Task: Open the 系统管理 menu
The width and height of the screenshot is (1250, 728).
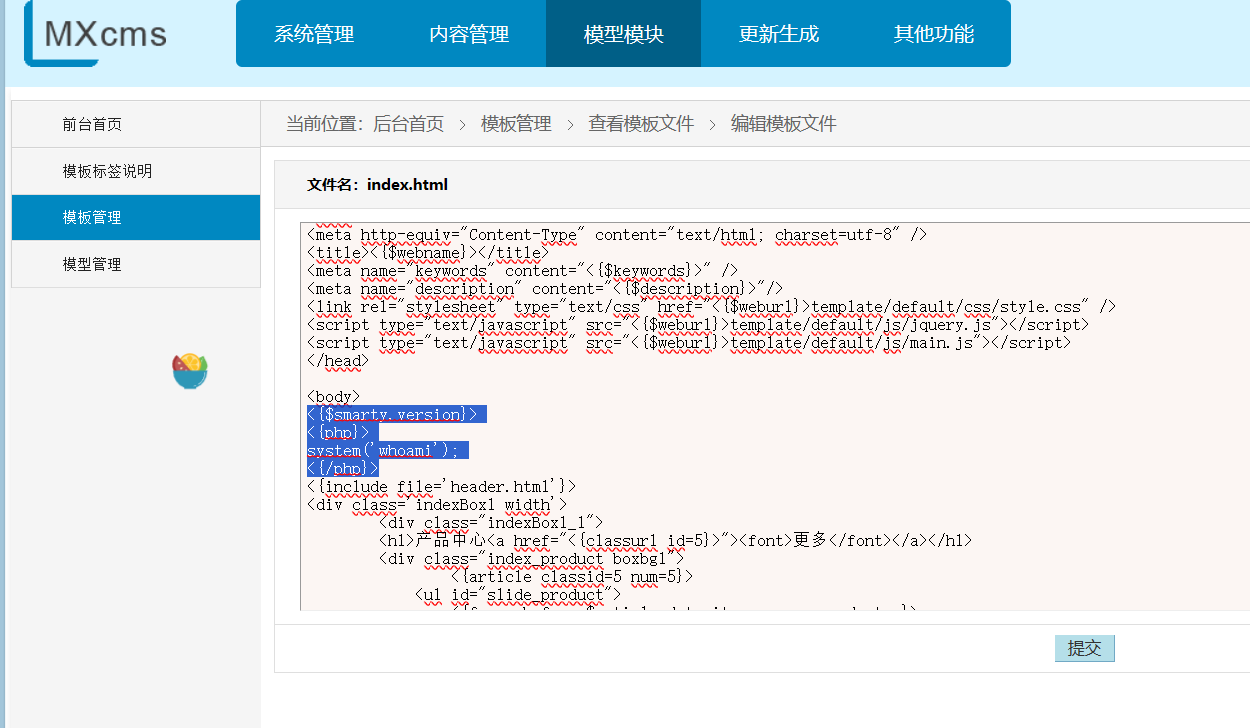Action: (314, 34)
